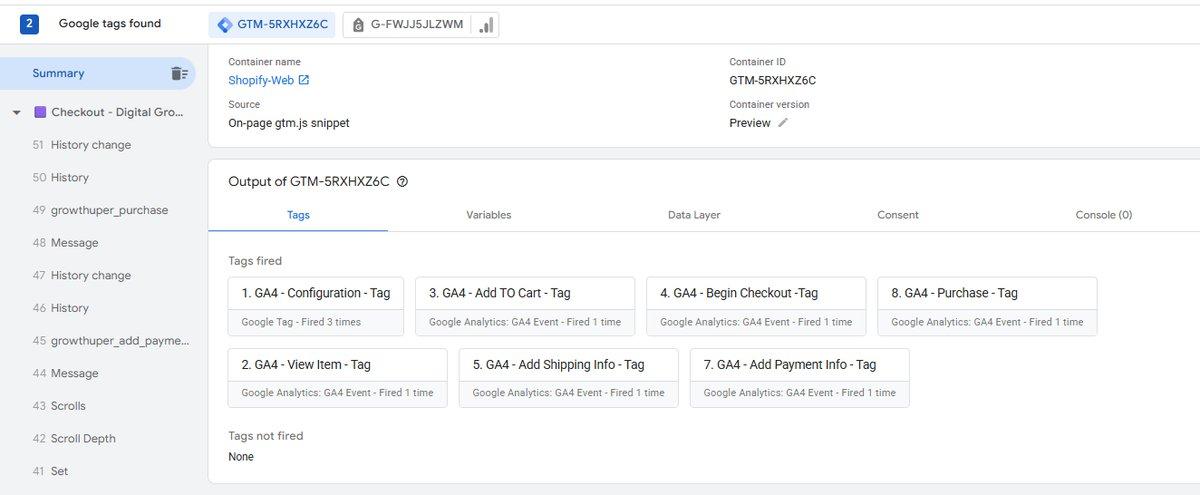Screen dimensions: 1200x495
Task: Open the 5. GA4 - Add Shipping Info card
Action: pos(569,378)
